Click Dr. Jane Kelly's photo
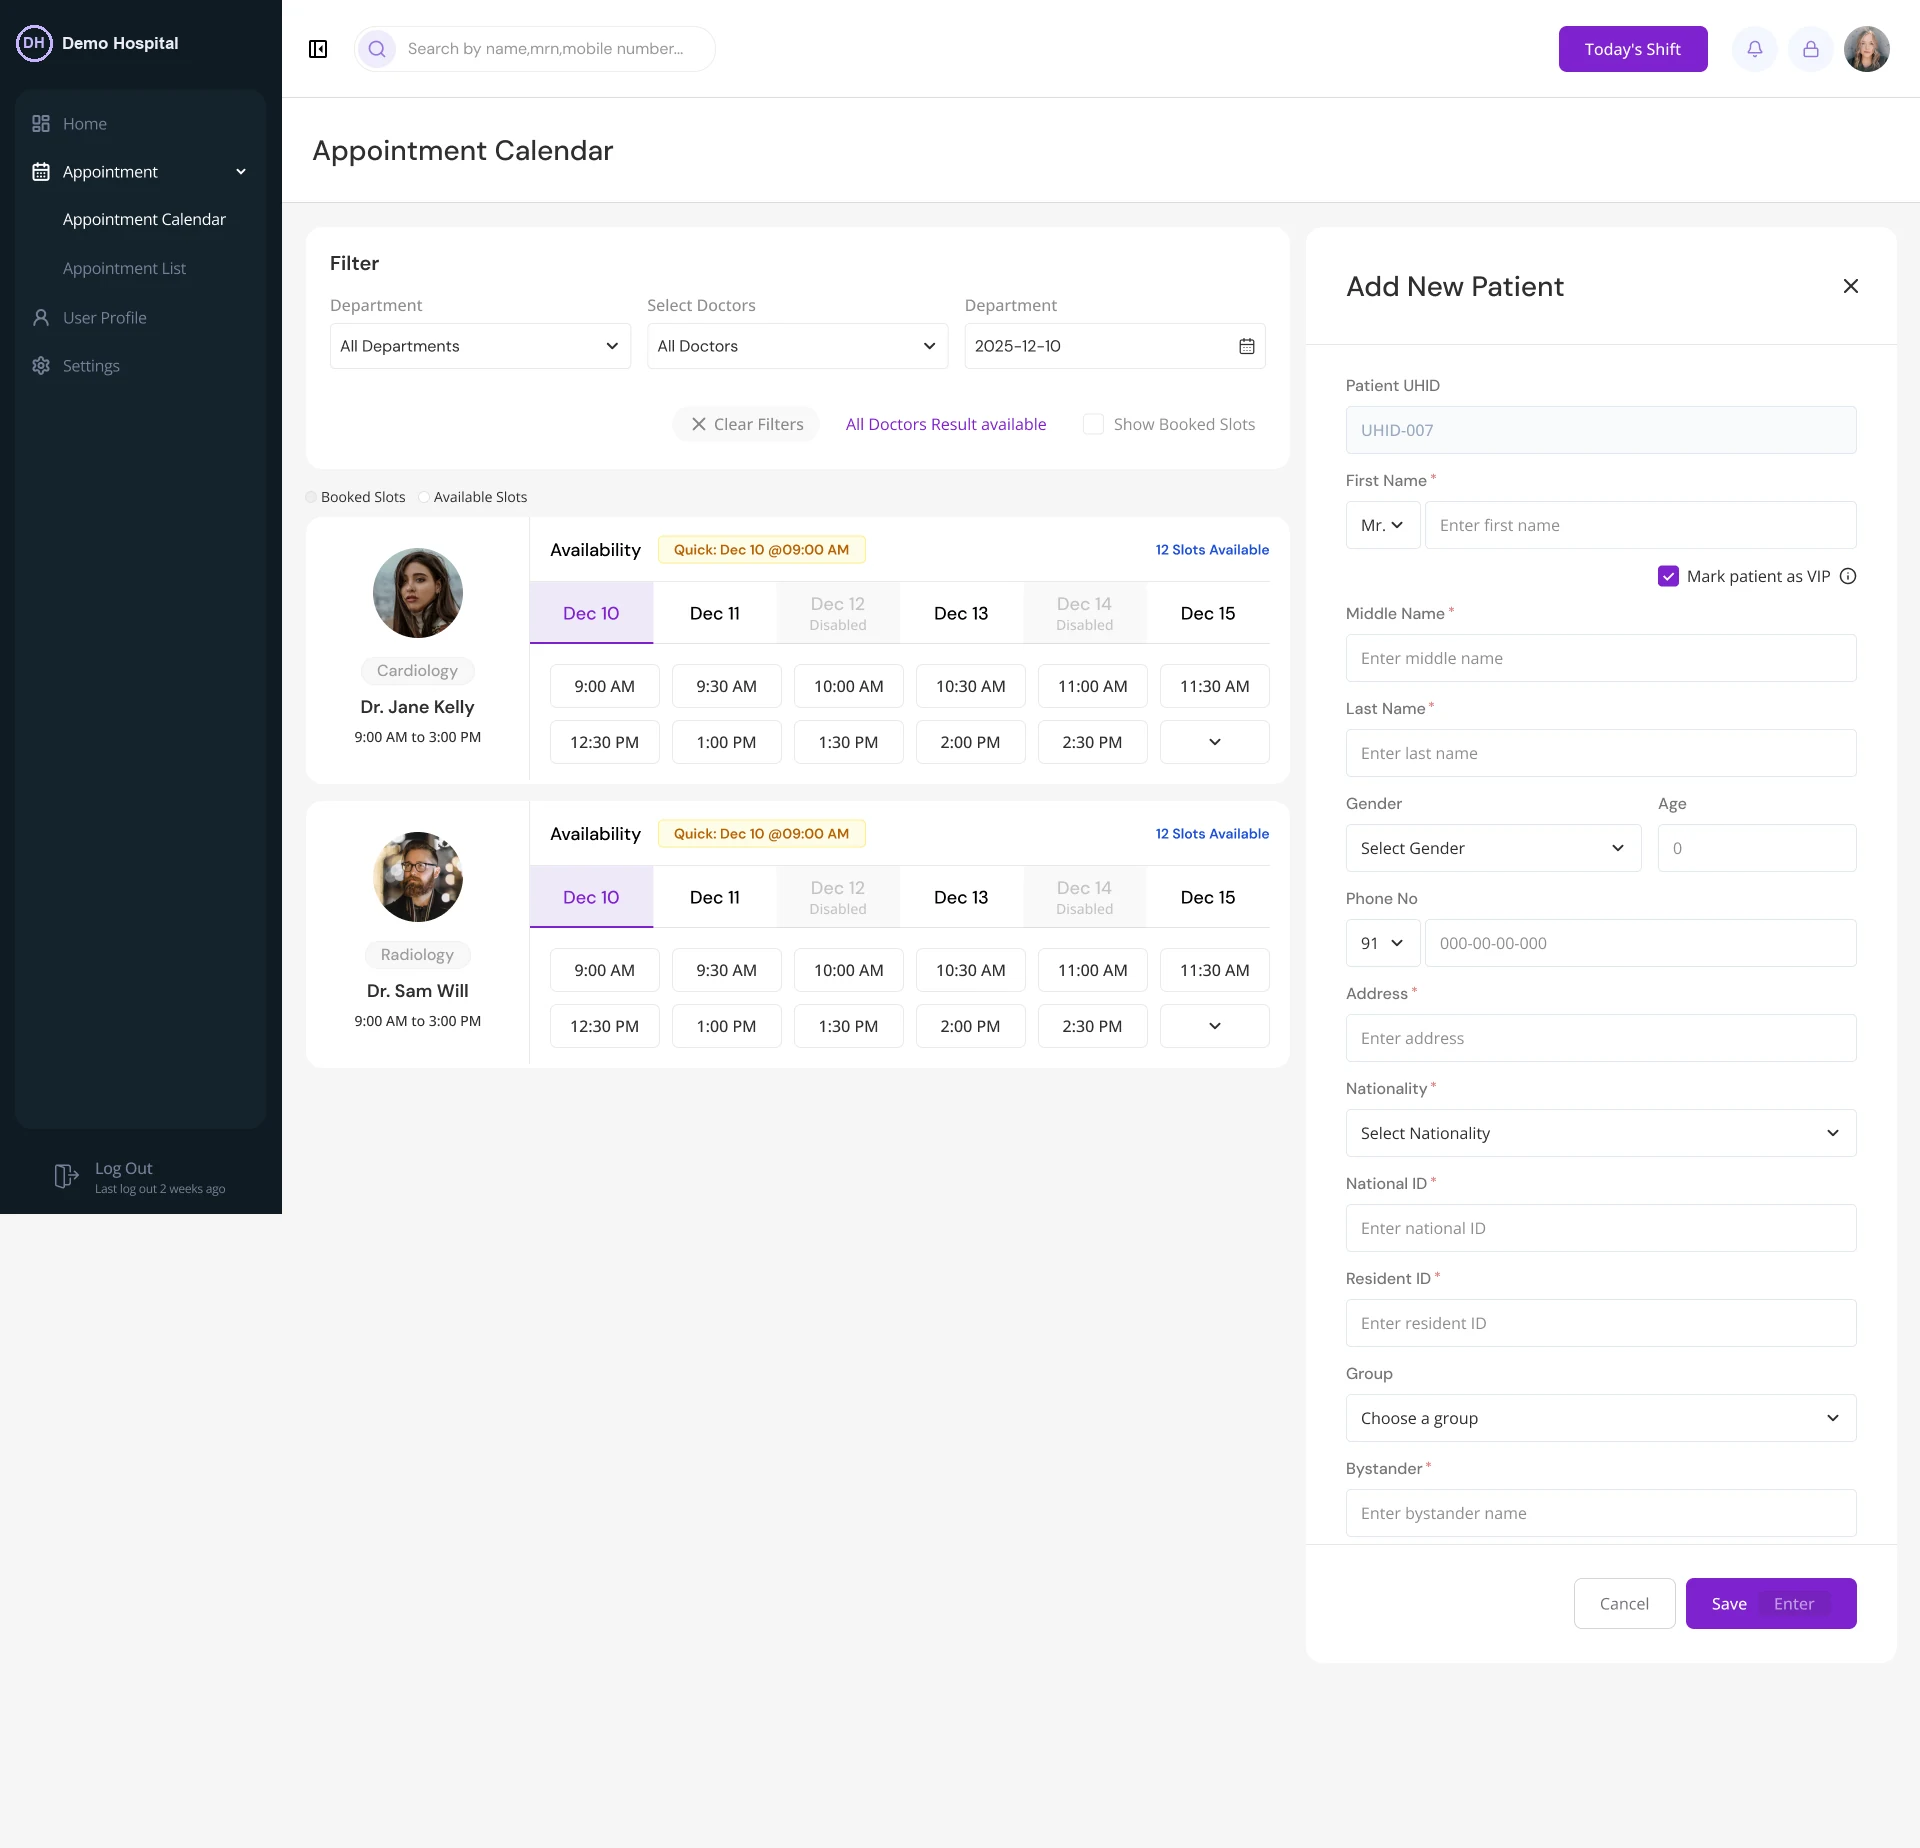The image size is (1920, 1848). tap(418, 593)
